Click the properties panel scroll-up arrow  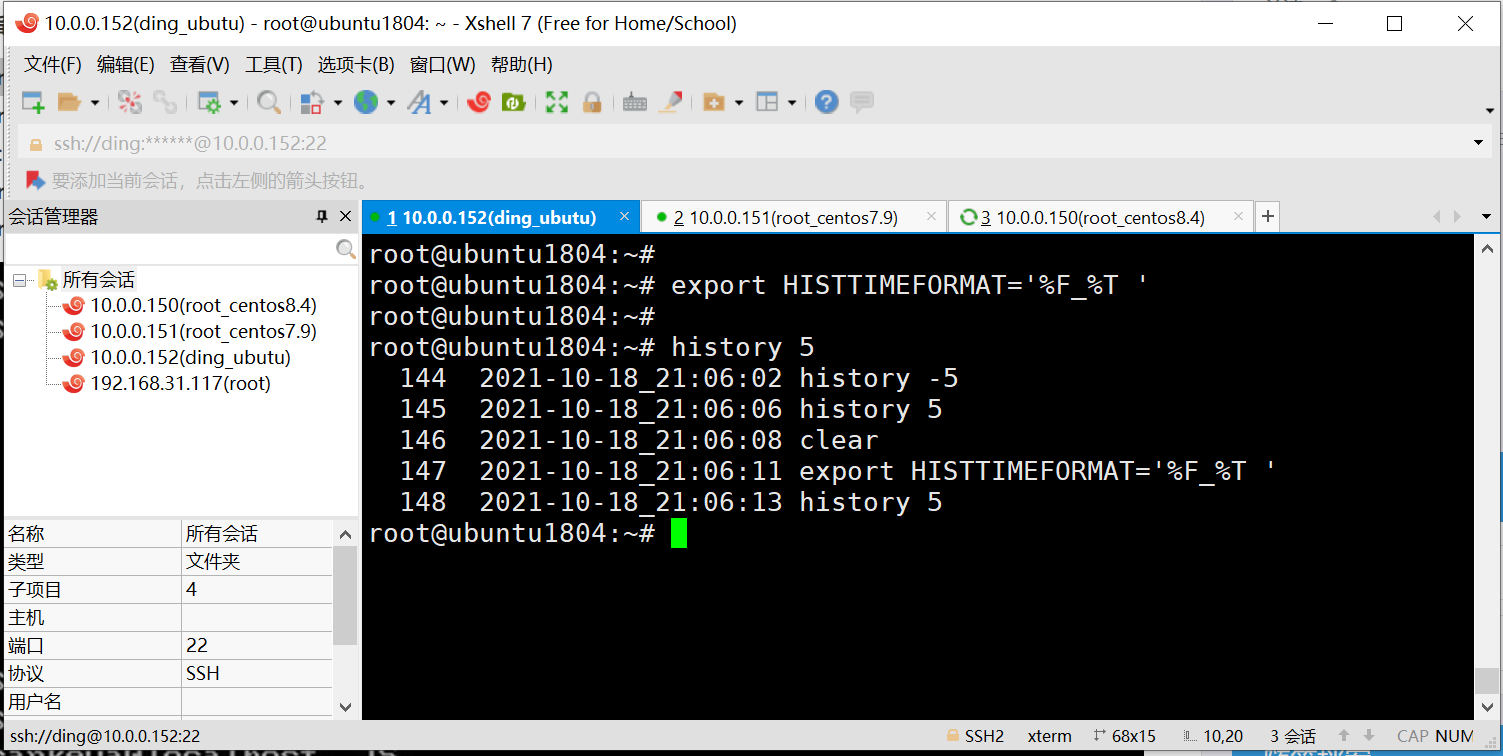(345, 534)
